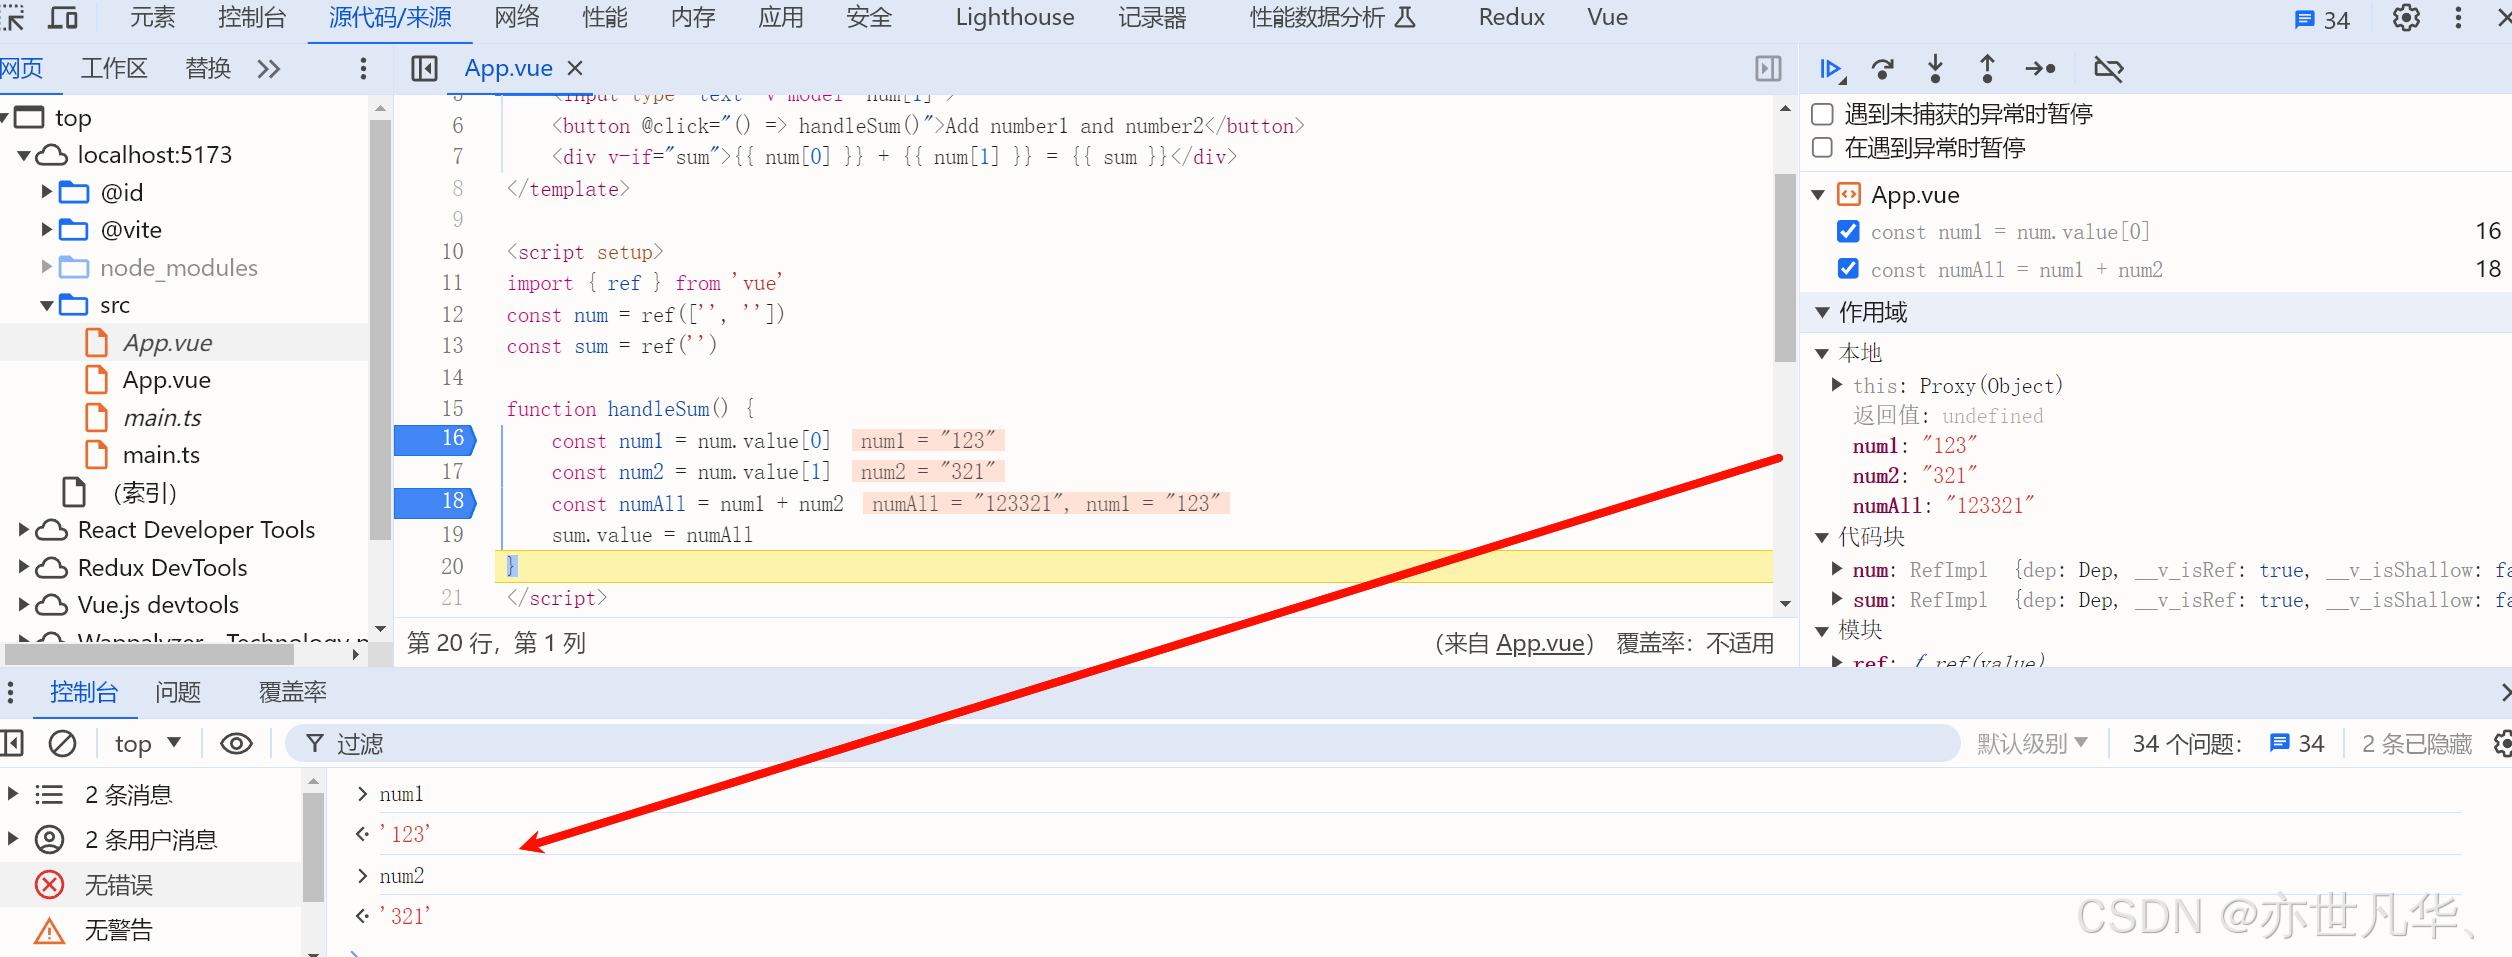This screenshot has width=2512, height=957.
Task: Click the 34 issues badge at top
Action: [x=2322, y=19]
